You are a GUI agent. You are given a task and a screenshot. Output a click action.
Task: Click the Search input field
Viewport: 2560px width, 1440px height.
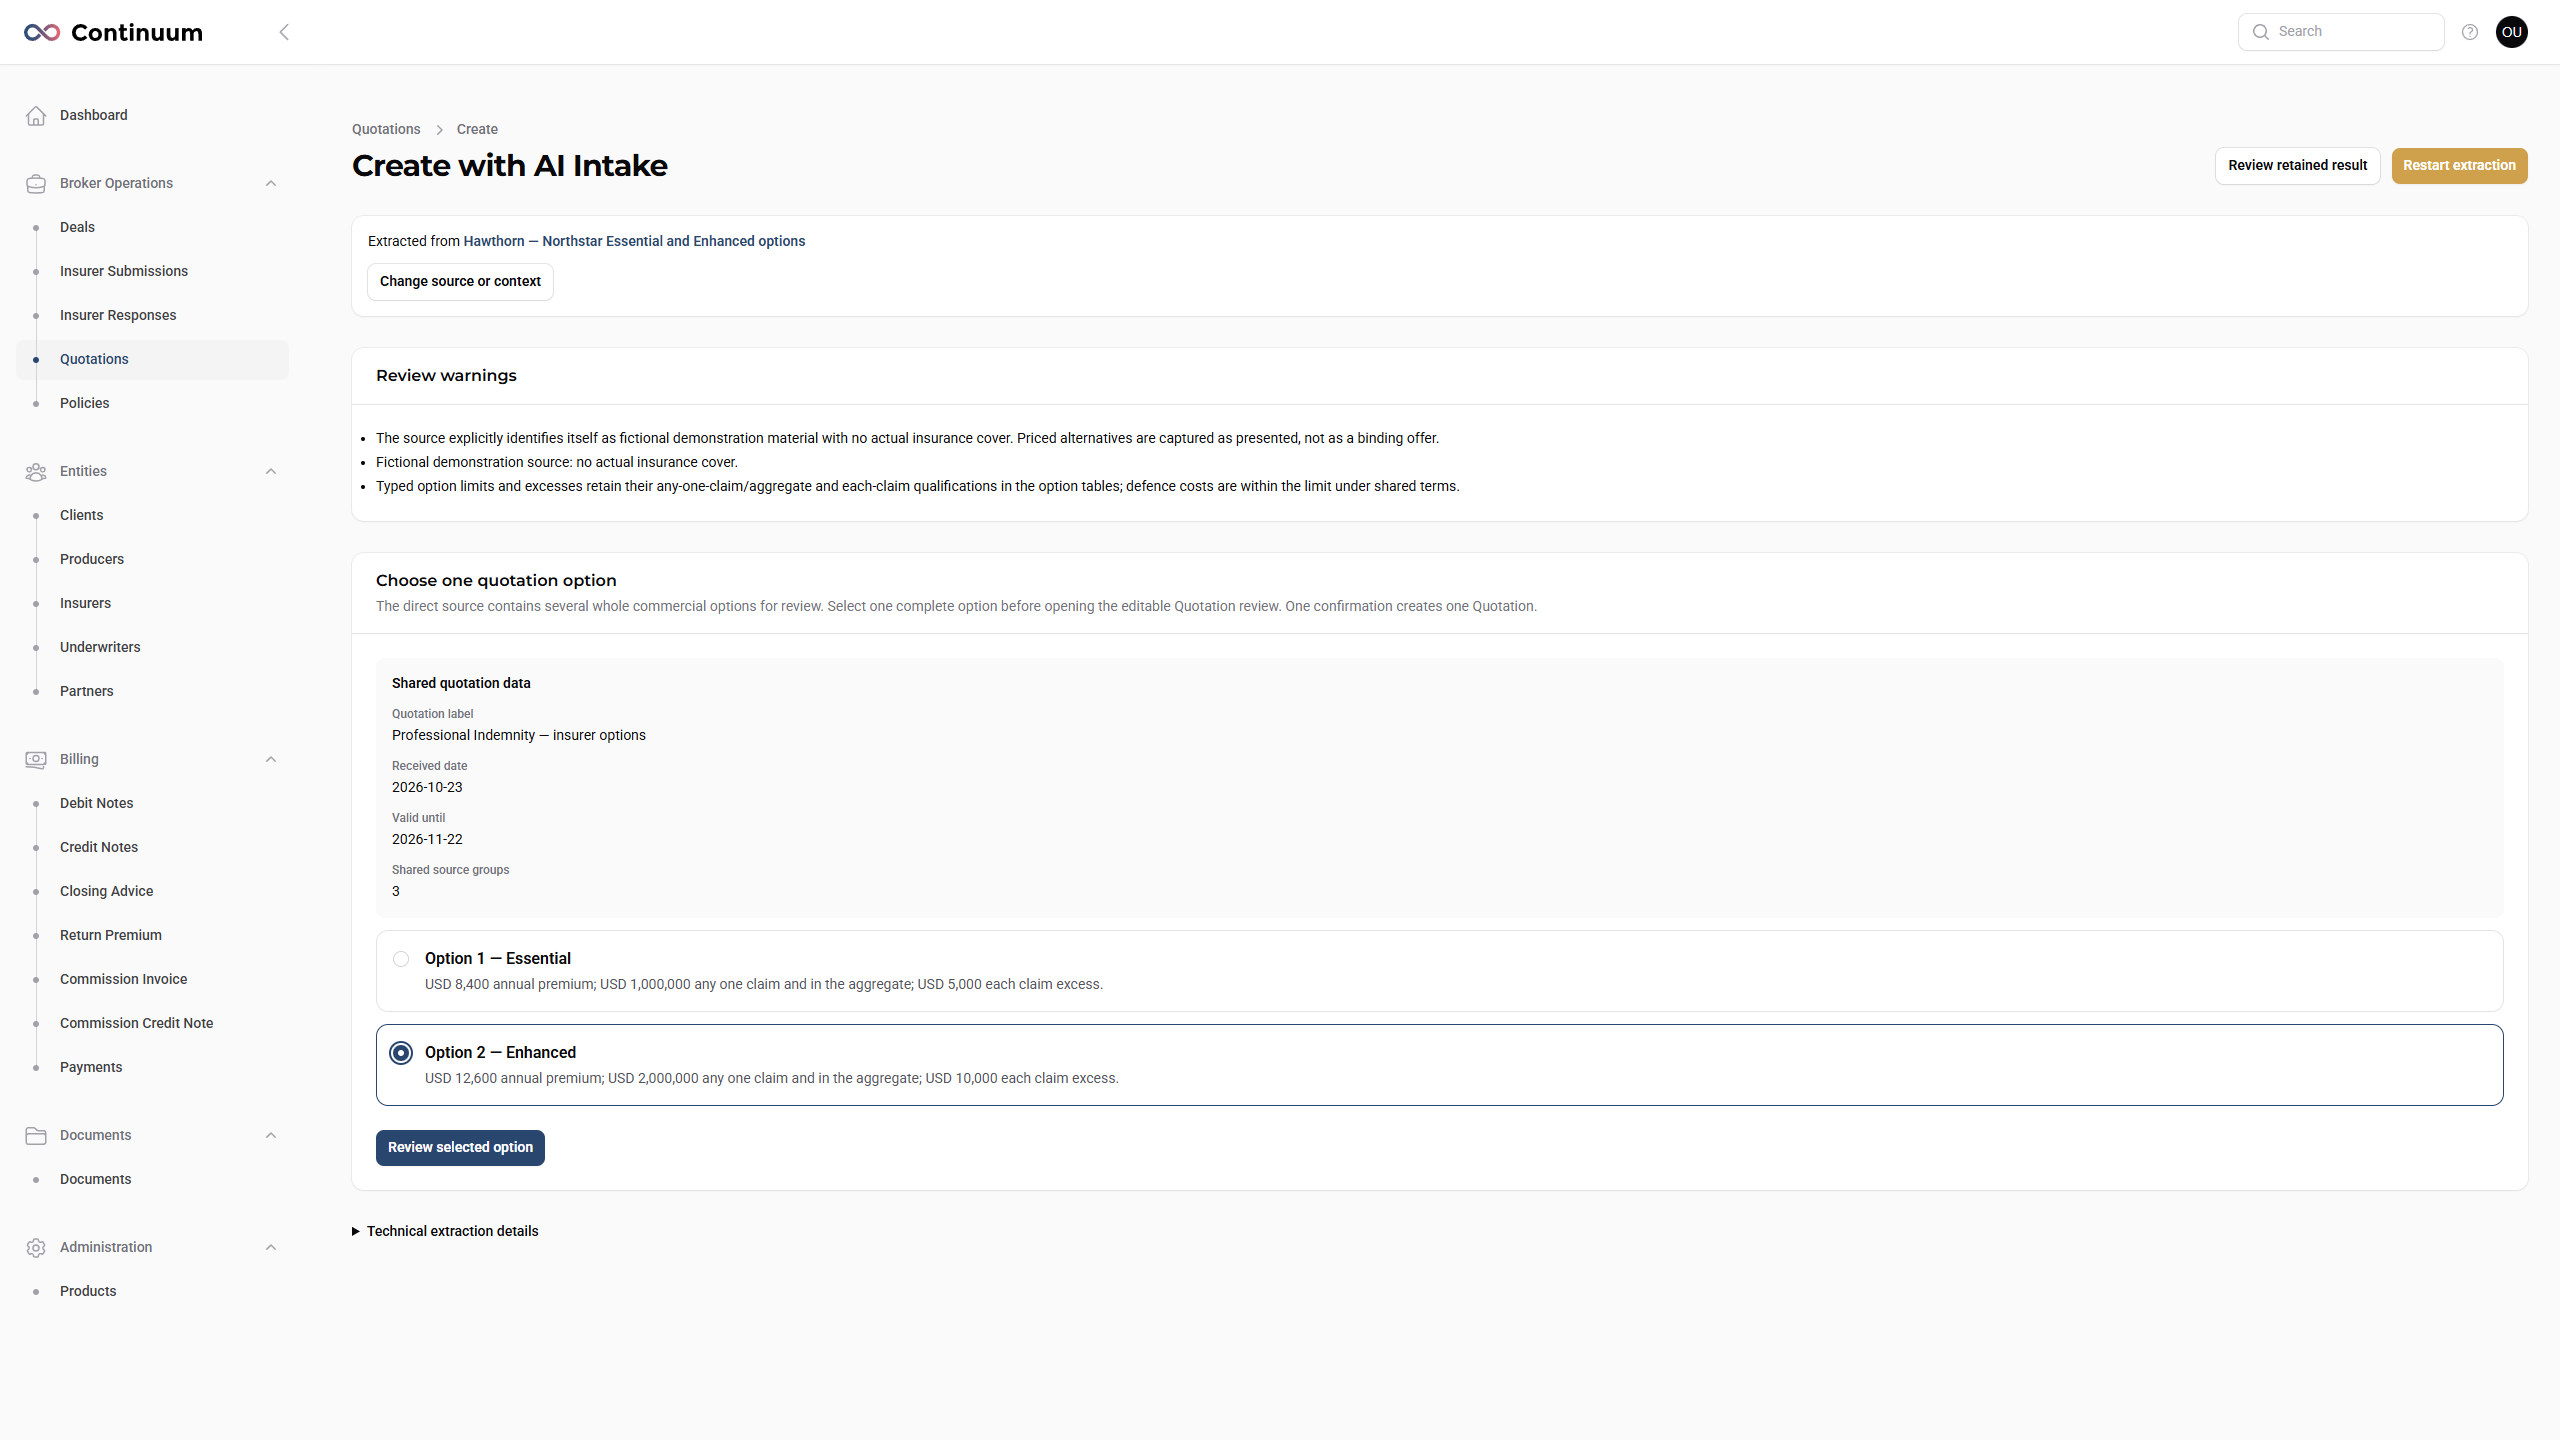tap(2341, 32)
